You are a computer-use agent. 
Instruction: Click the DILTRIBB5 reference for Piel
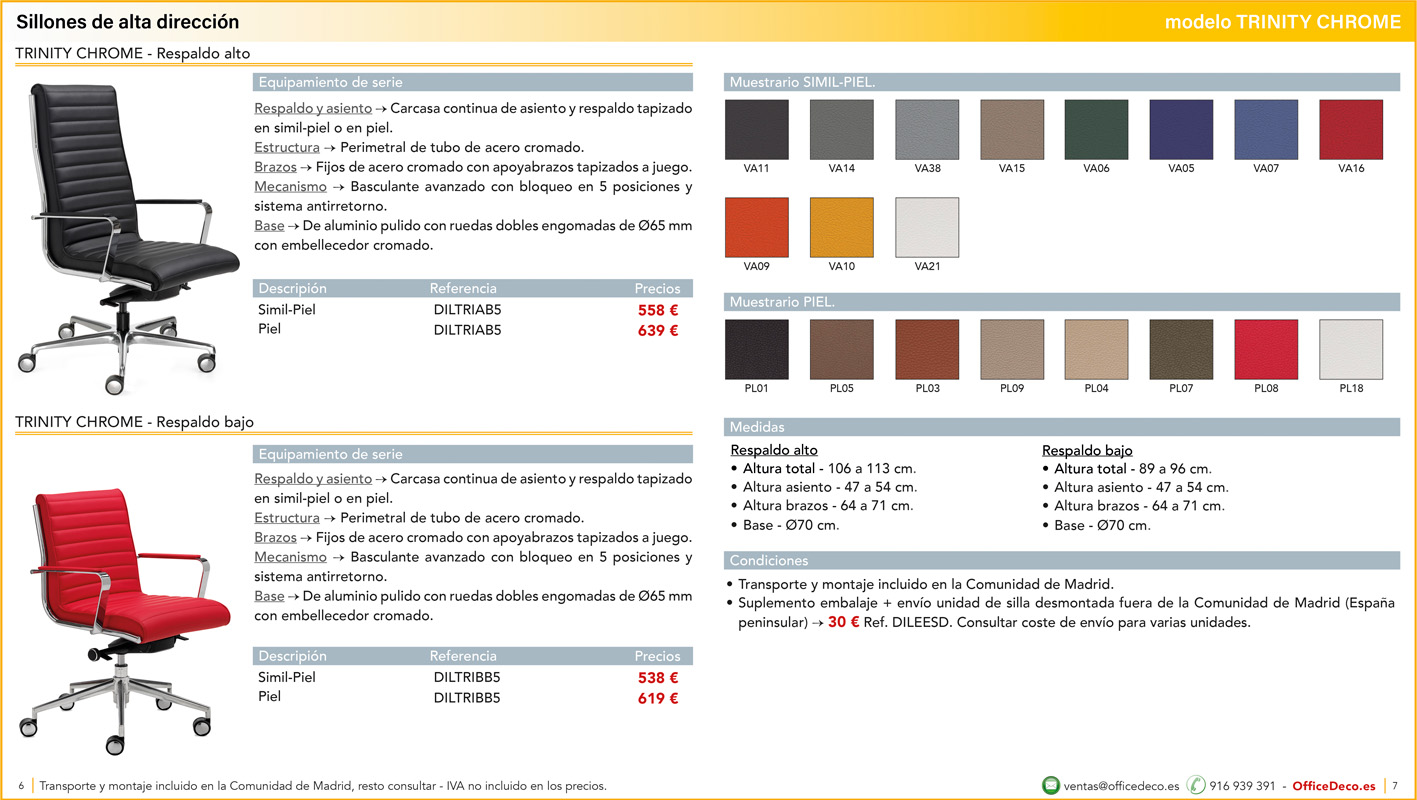pyautogui.click(x=467, y=698)
